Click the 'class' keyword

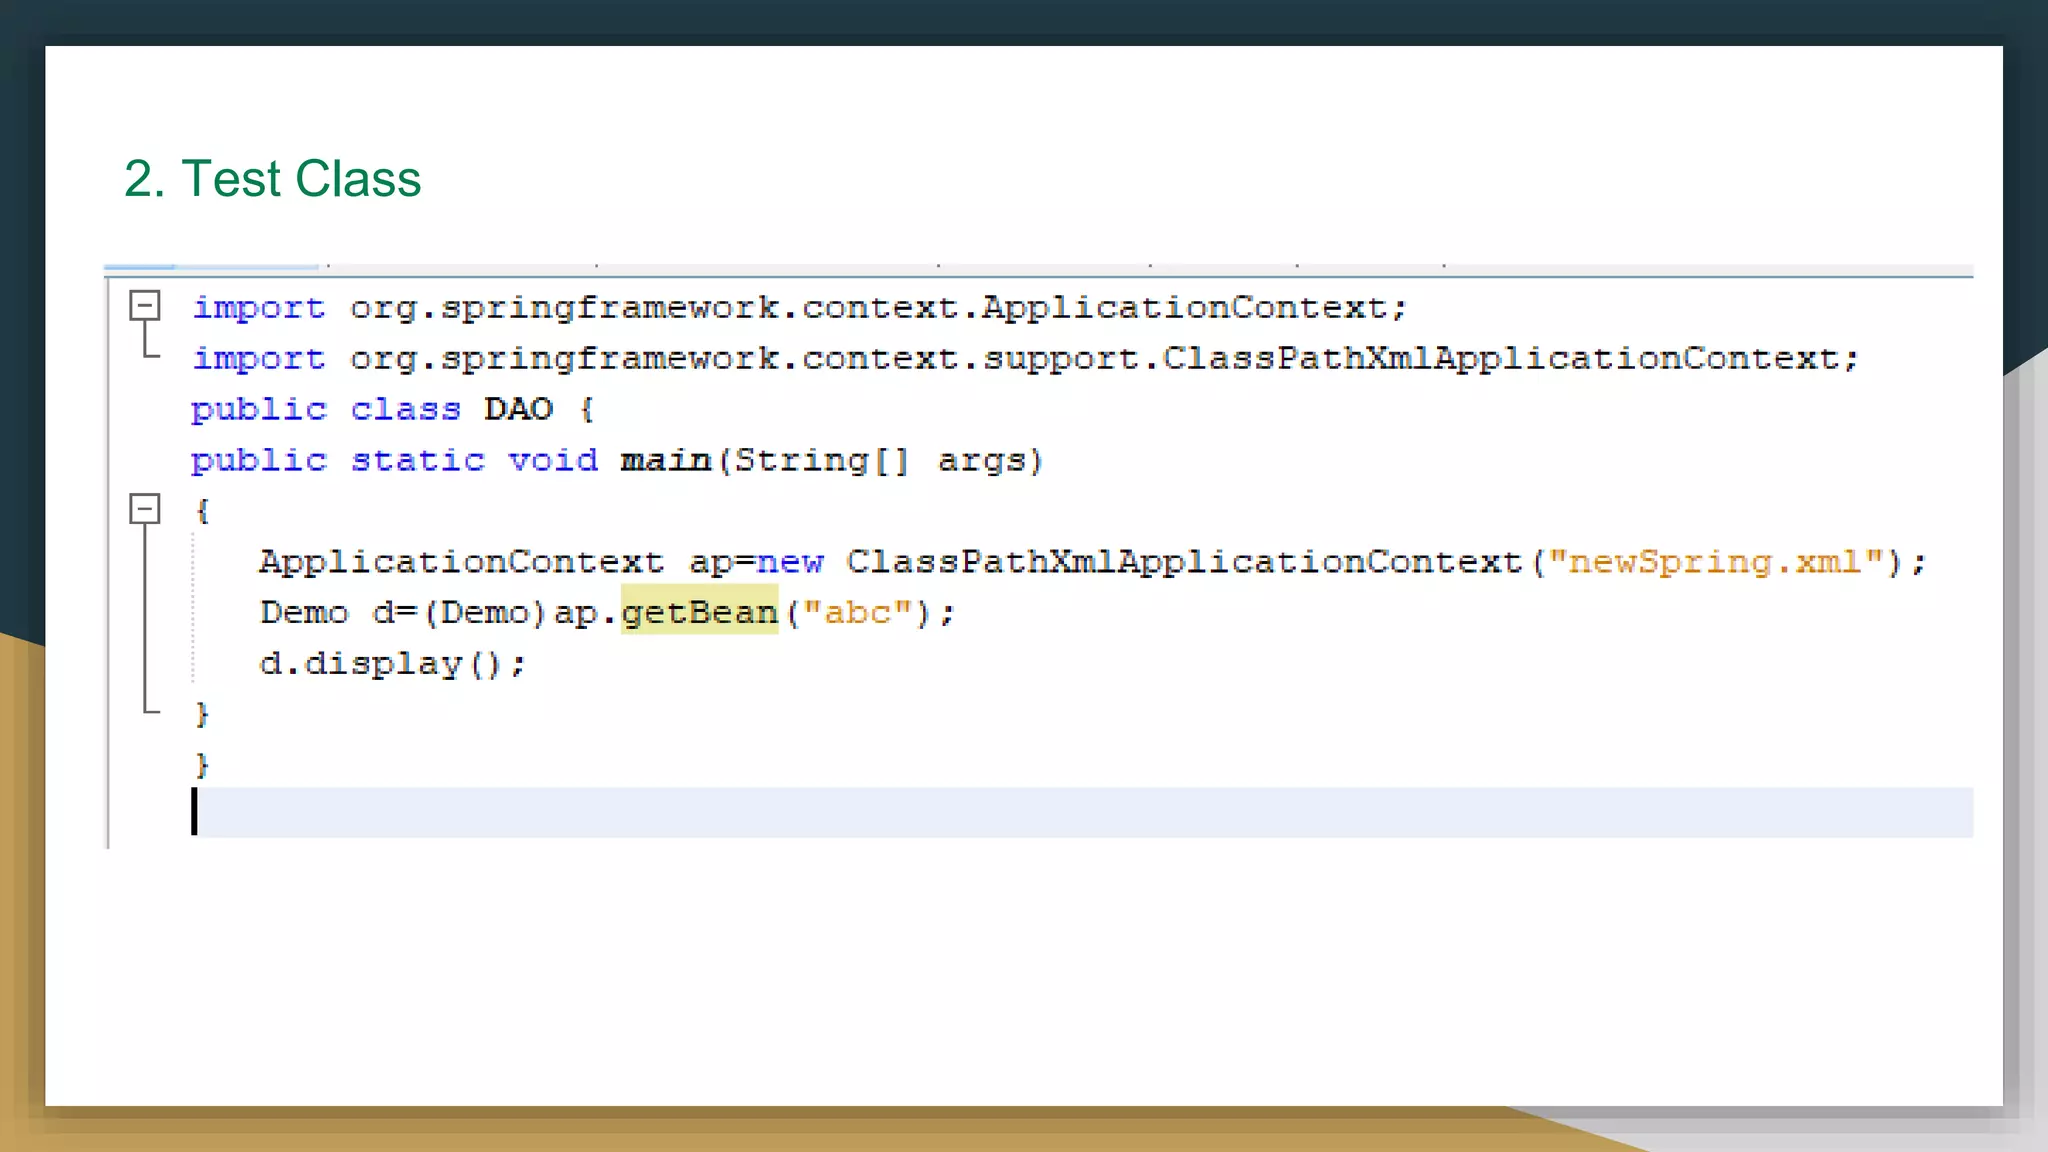[x=405, y=409]
